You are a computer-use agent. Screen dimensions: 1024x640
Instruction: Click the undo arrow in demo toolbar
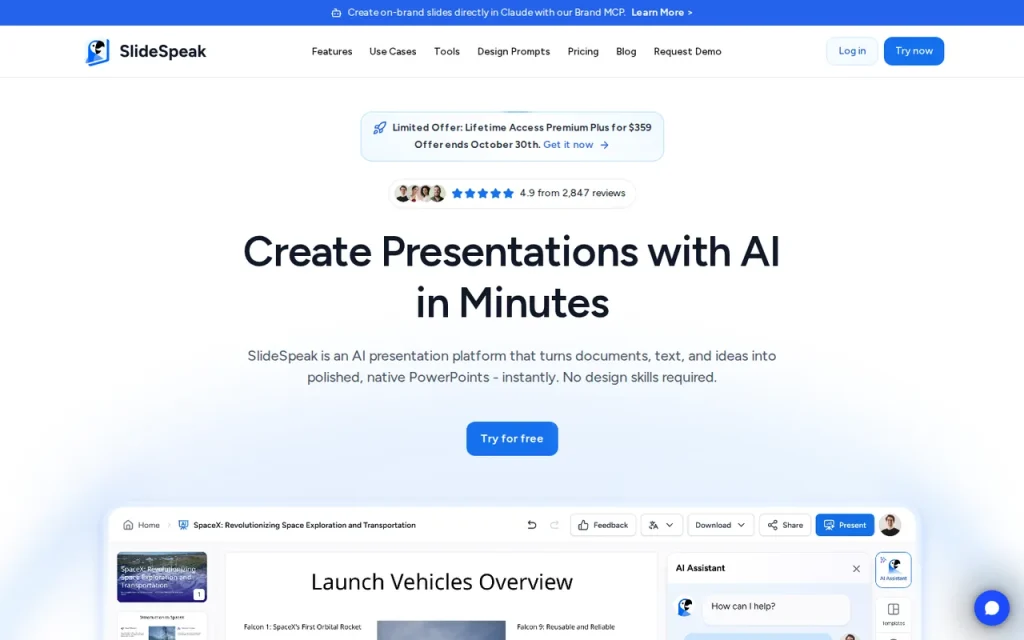coord(532,525)
